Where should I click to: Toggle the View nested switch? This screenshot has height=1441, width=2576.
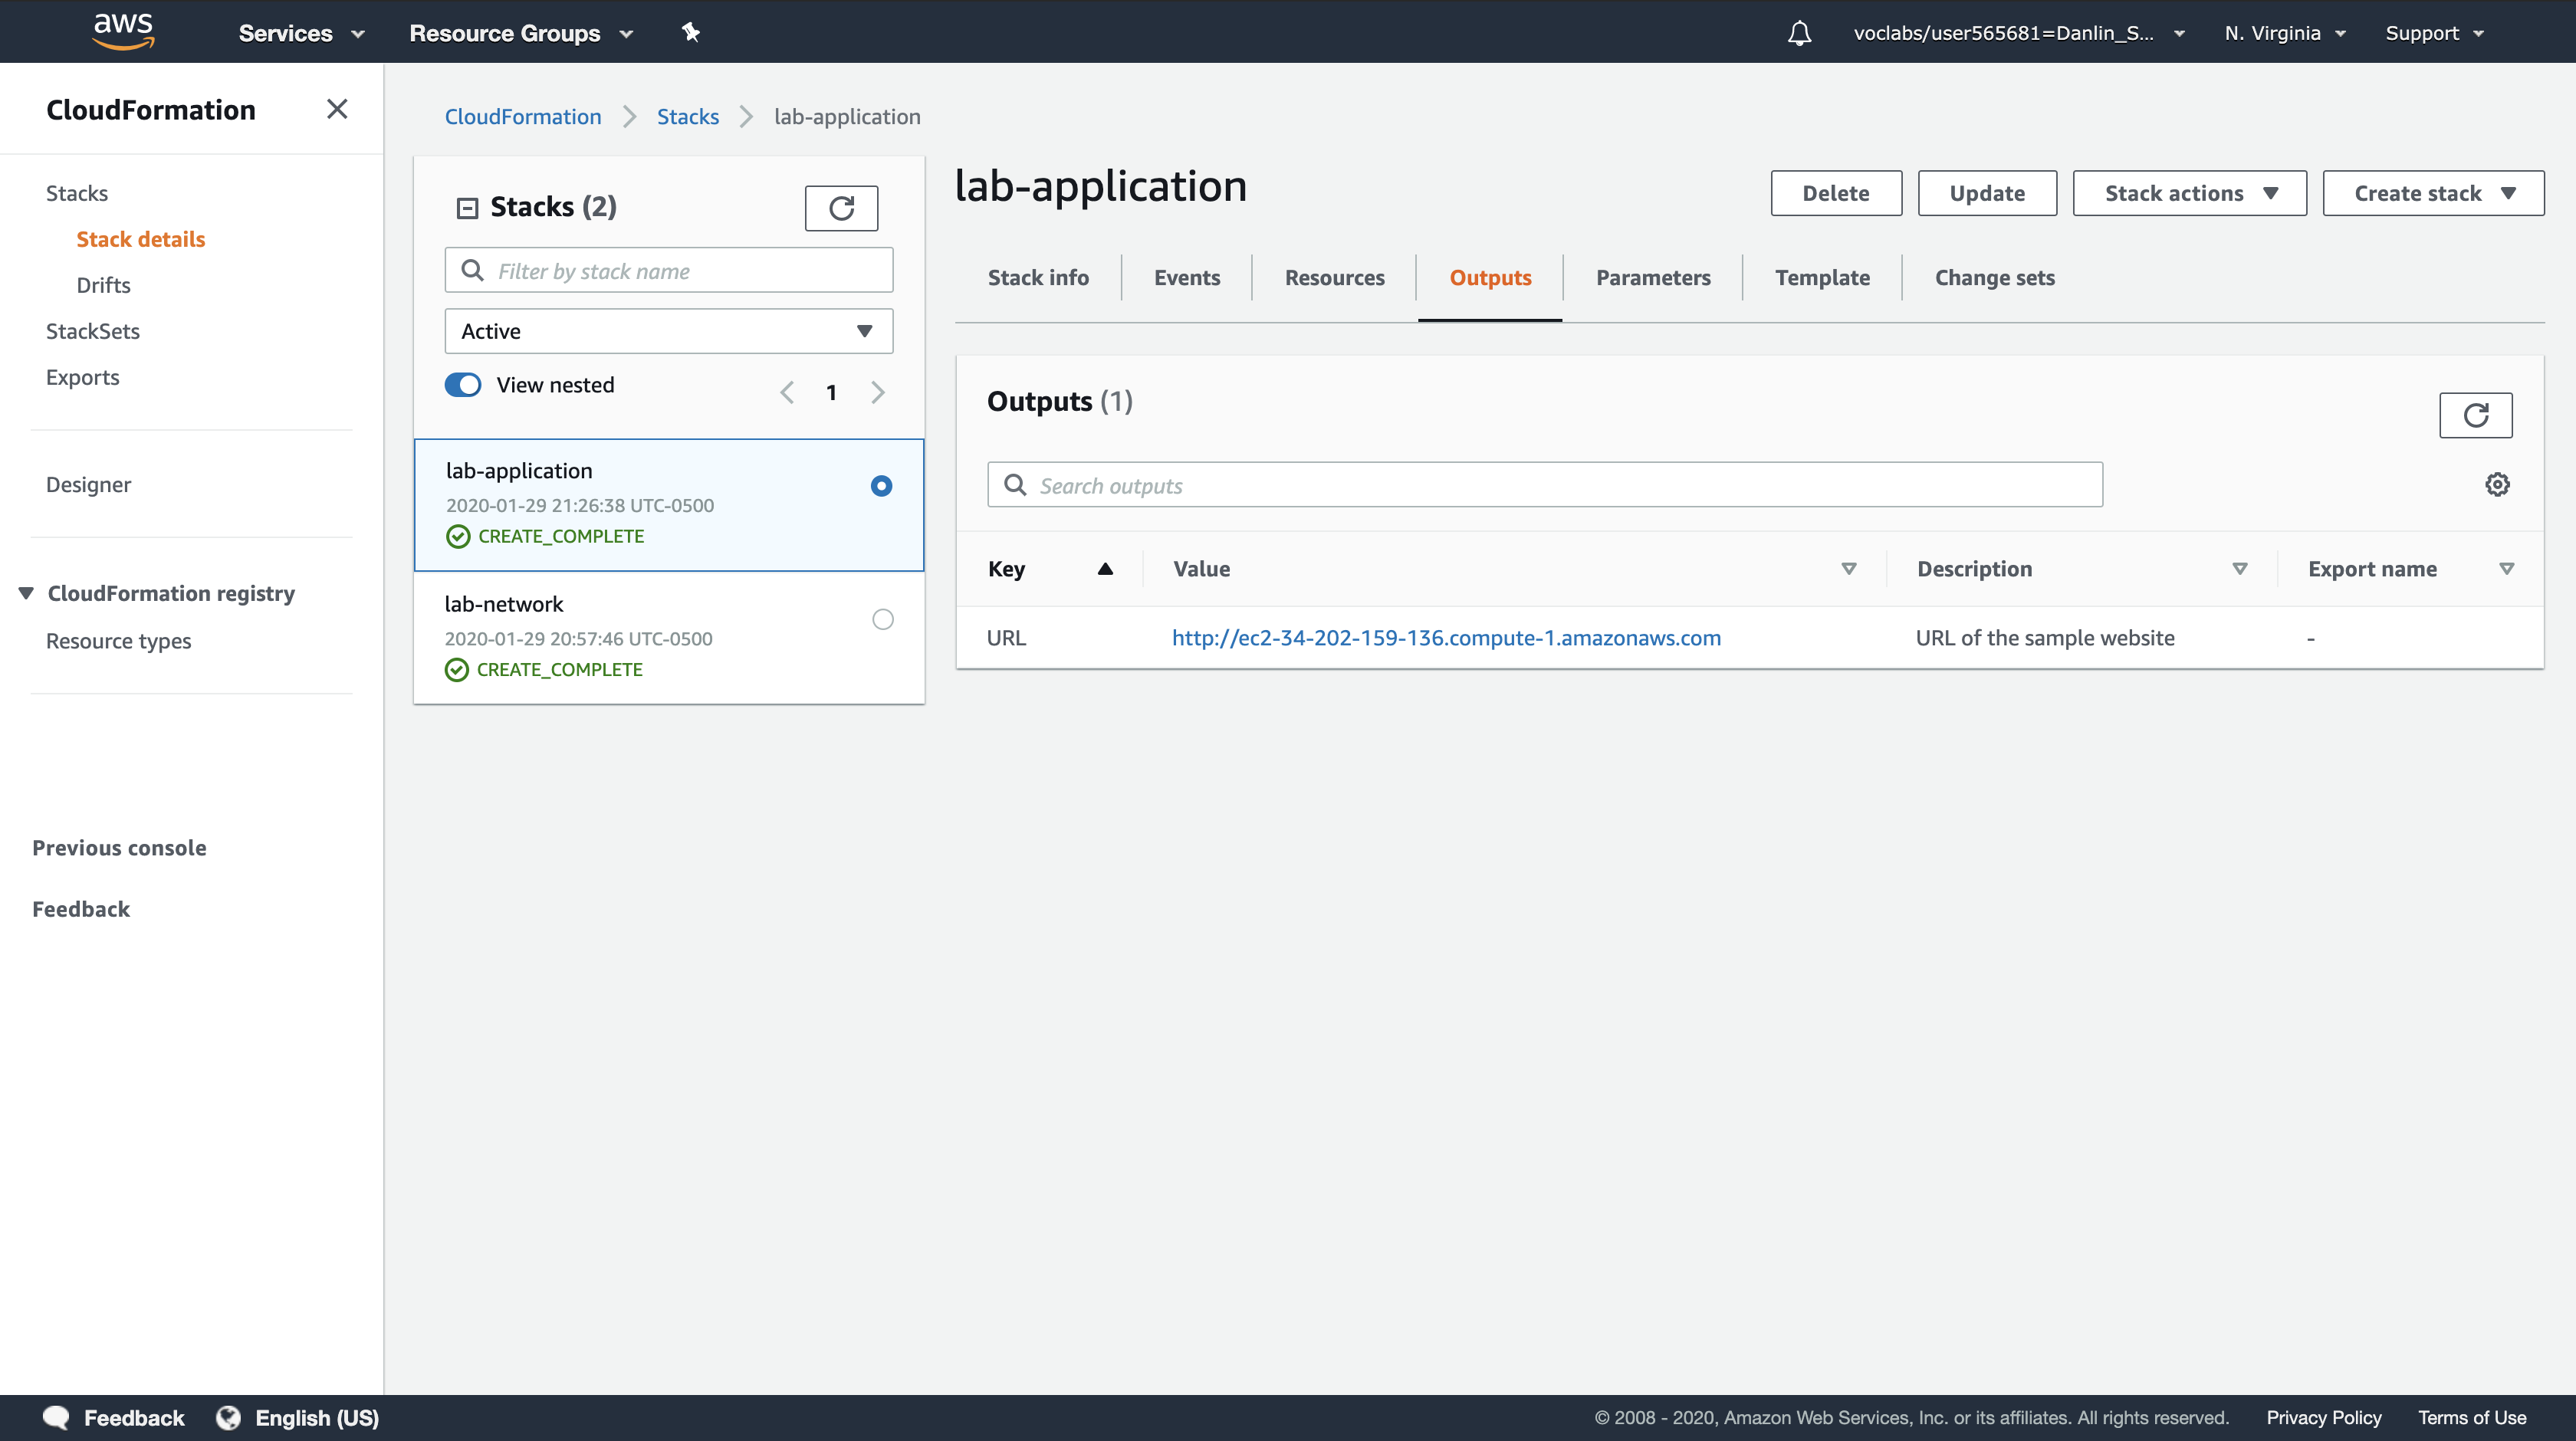(463, 385)
